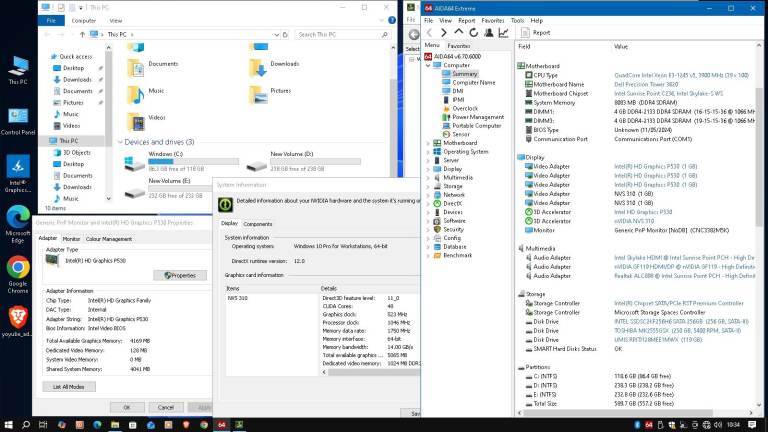The height and width of the screenshot is (432, 768).
Task: Click the graph icon in AIDA64 toolbar
Action: coord(505,32)
